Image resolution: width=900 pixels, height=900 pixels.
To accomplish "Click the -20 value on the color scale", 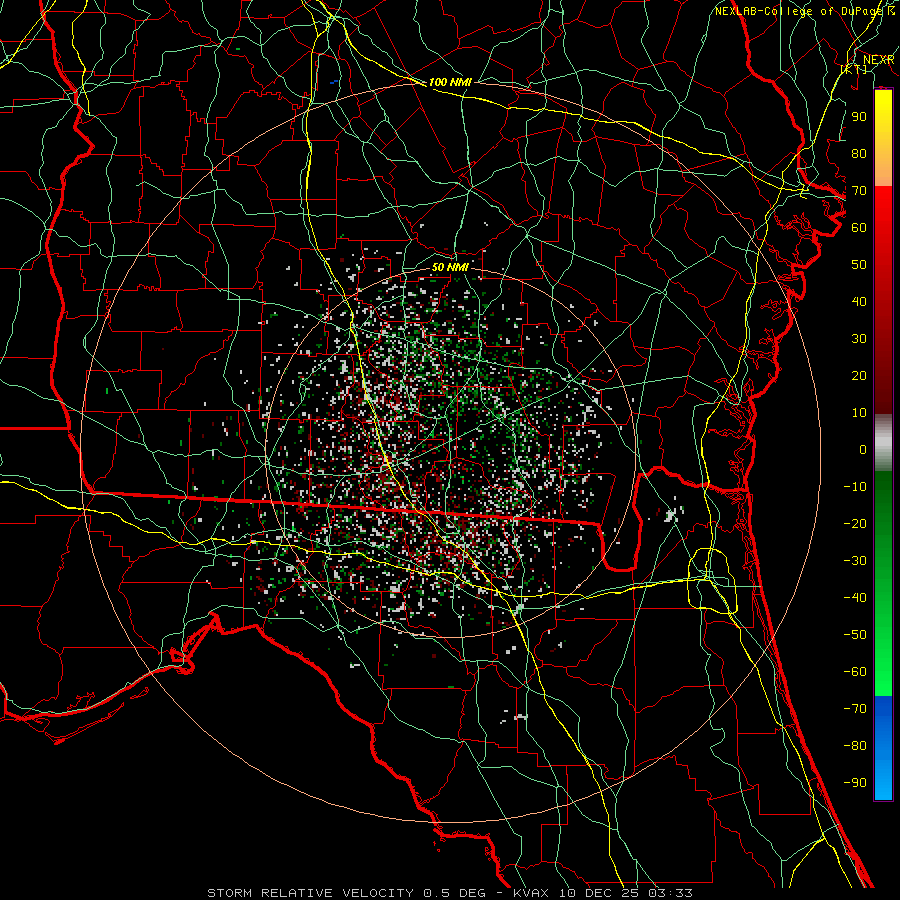I will tap(855, 524).
